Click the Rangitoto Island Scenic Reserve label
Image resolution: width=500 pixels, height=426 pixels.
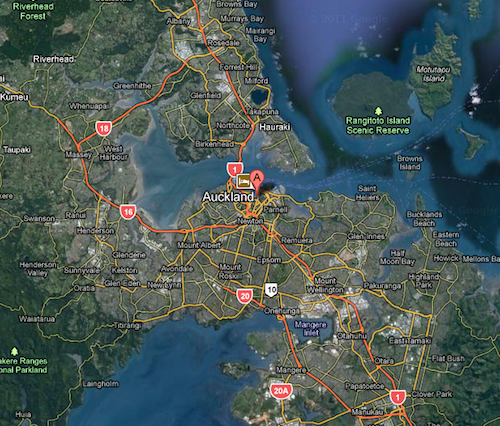coord(378,125)
